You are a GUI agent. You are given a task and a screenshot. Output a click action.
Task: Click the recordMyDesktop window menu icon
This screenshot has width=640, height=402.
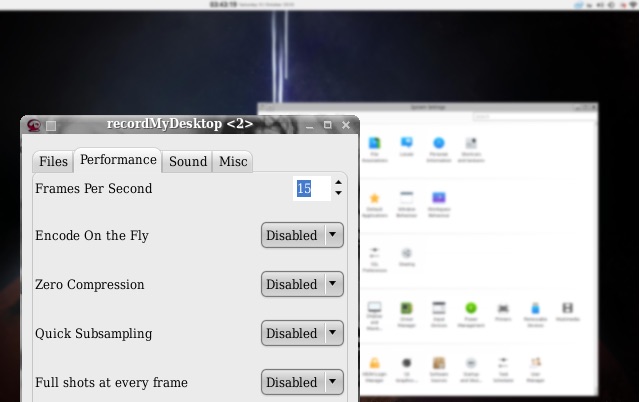point(34,125)
